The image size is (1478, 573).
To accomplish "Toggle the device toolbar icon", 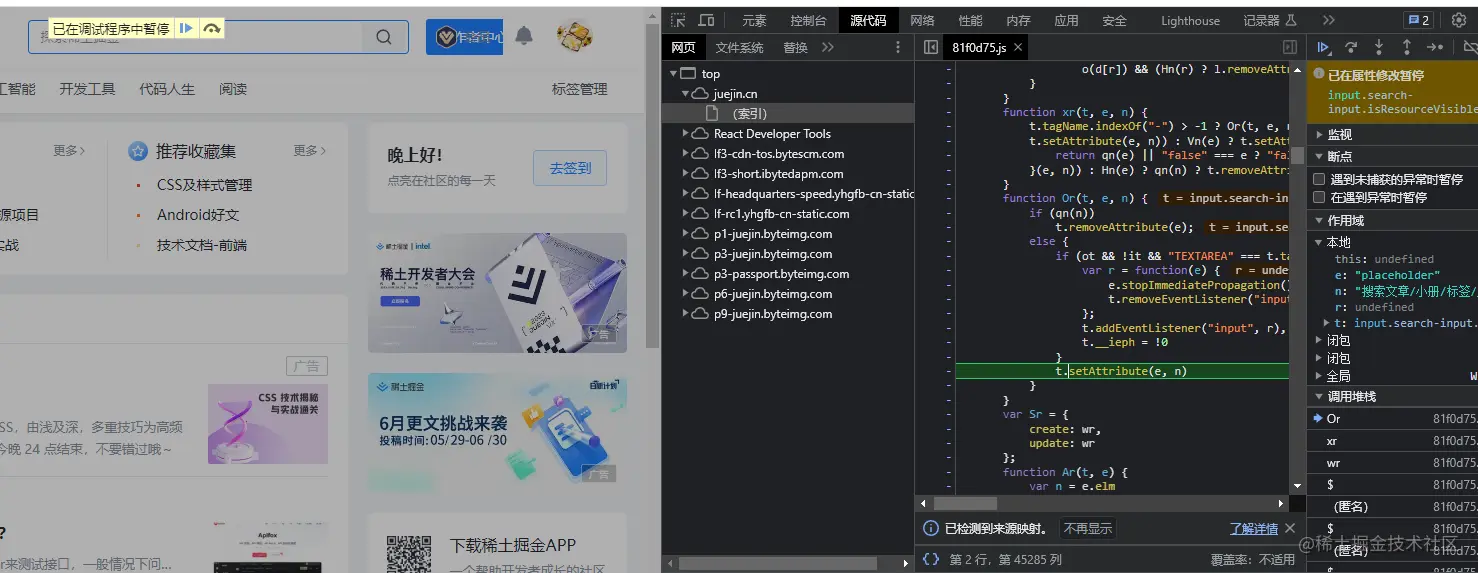I will 706,20.
